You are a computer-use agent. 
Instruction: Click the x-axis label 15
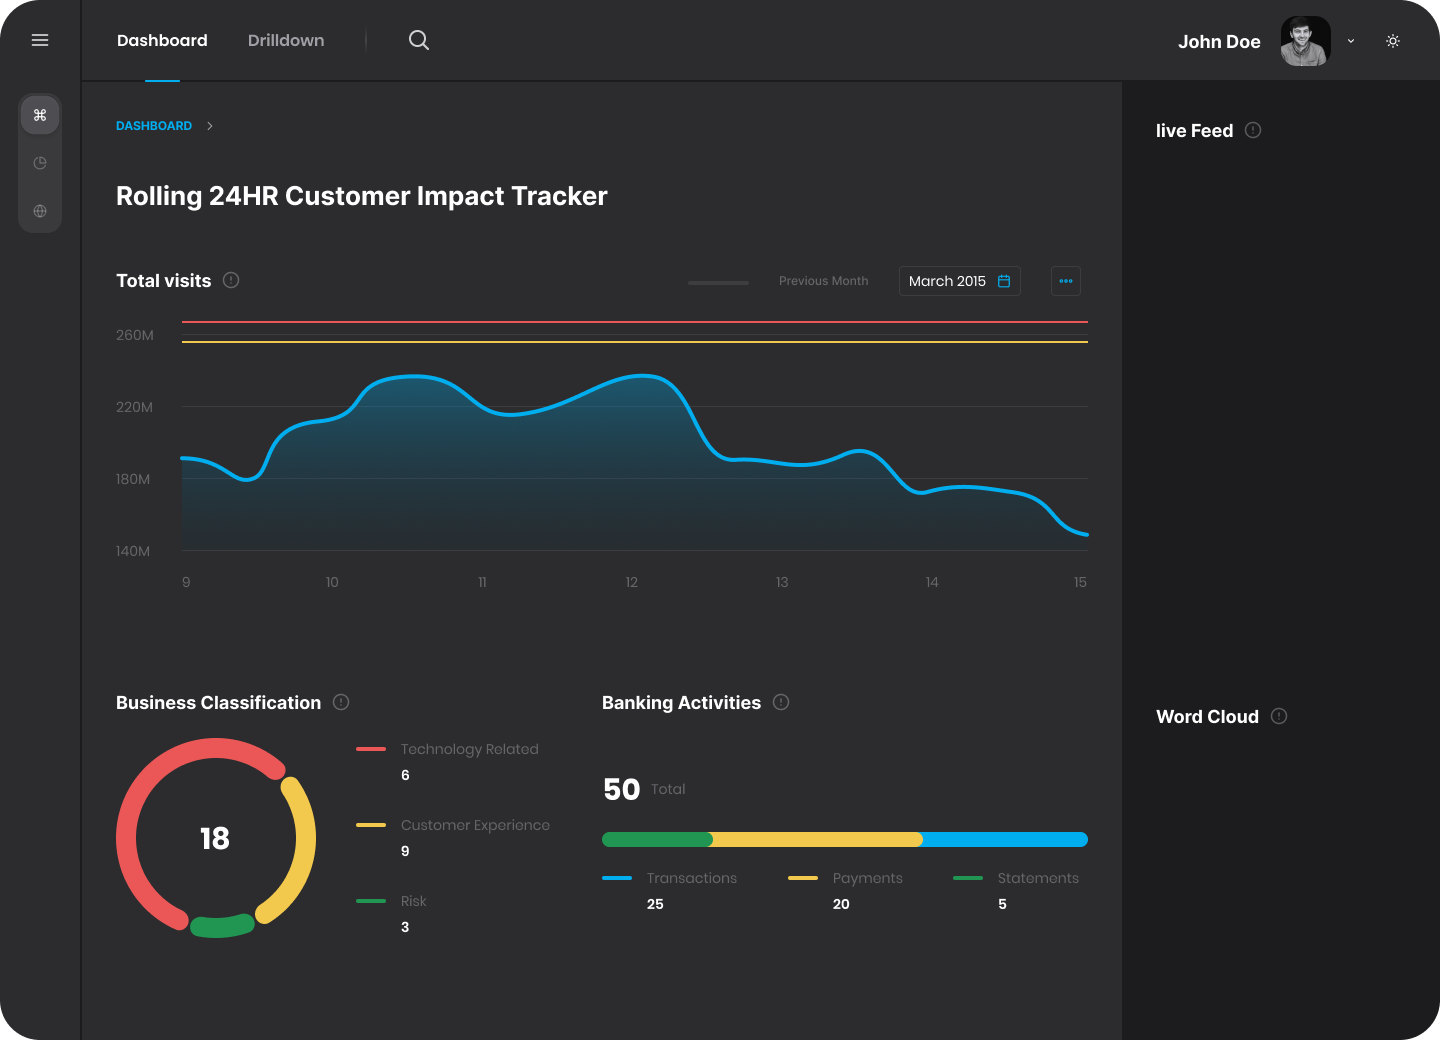click(1080, 582)
